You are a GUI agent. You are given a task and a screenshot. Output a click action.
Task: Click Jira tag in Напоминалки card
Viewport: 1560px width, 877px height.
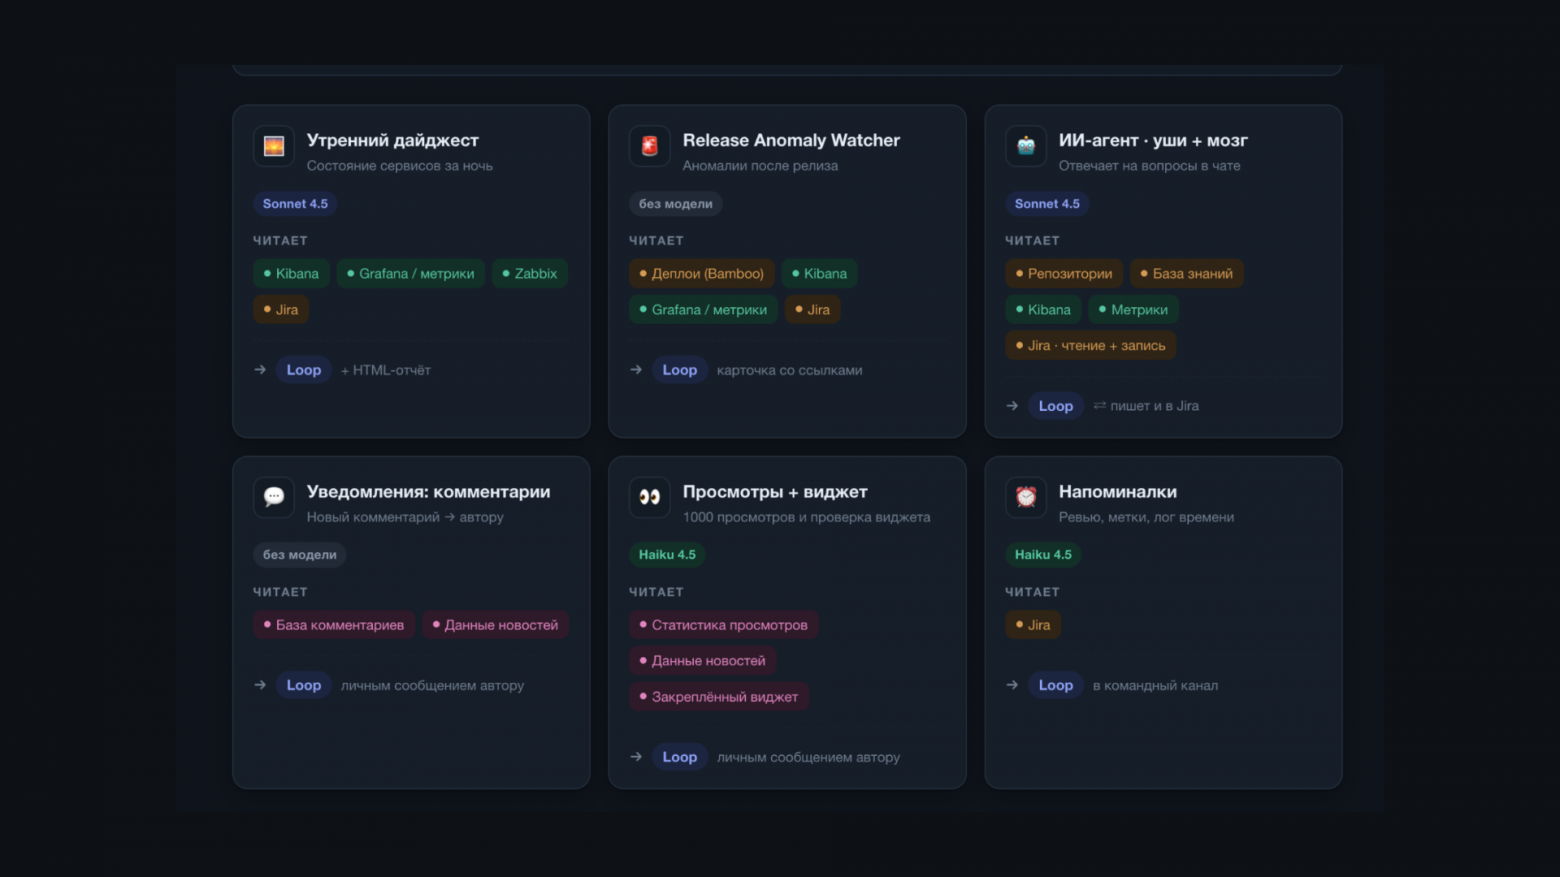[1033, 625]
